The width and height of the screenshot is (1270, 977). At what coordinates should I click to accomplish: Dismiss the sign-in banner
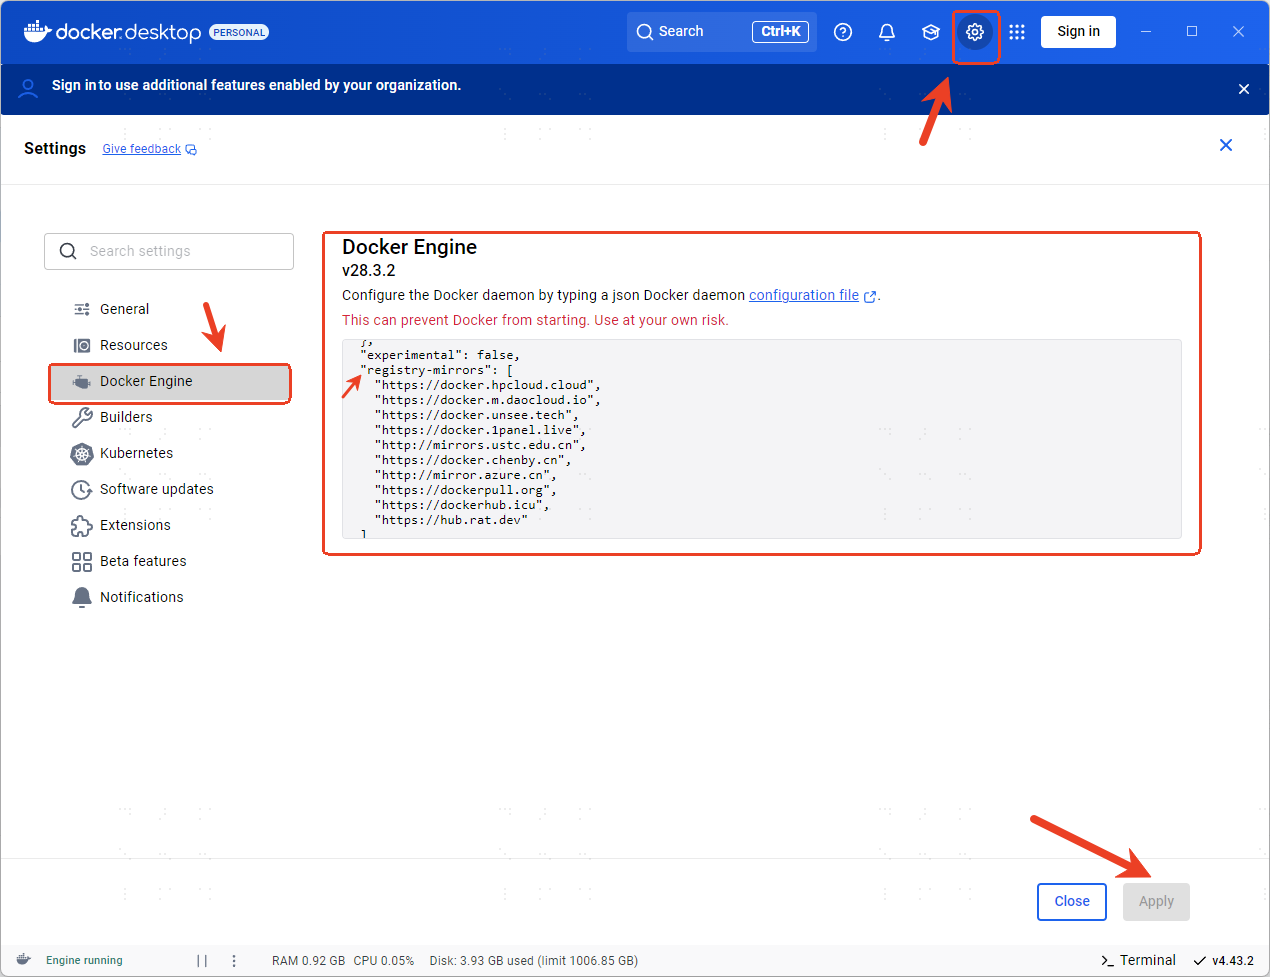click(1244, 89)
